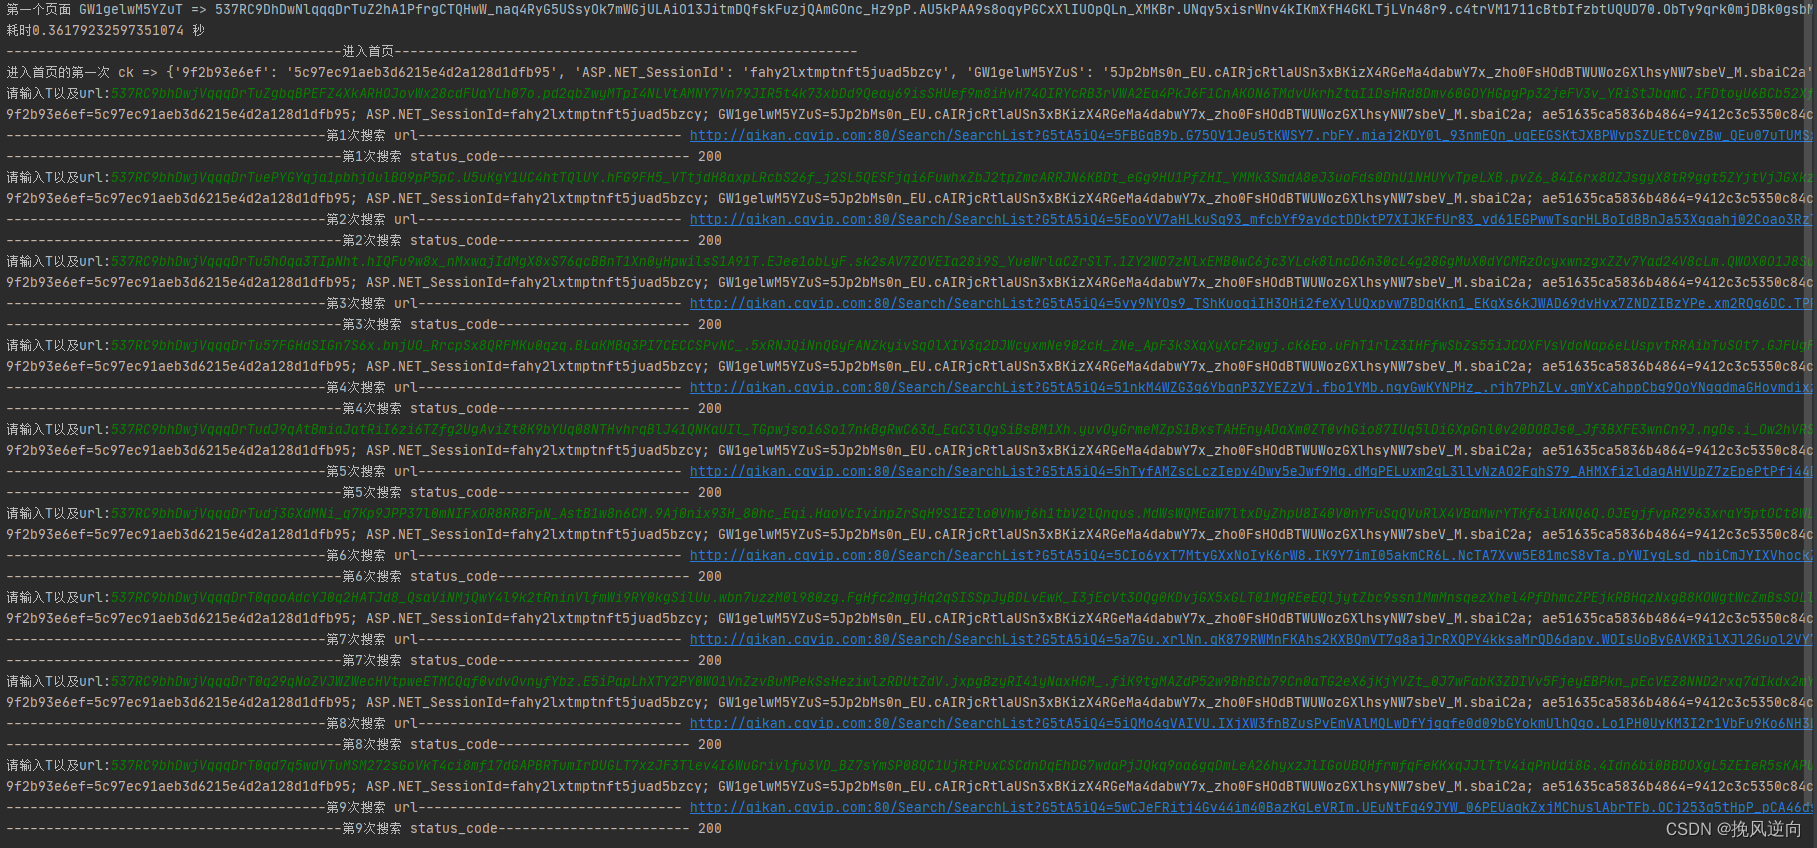Click green text containing 'DrT0q29qNoZVJWZWecHVtpwe'
Screen dimensions: 1817x848
tap(960, 682)
